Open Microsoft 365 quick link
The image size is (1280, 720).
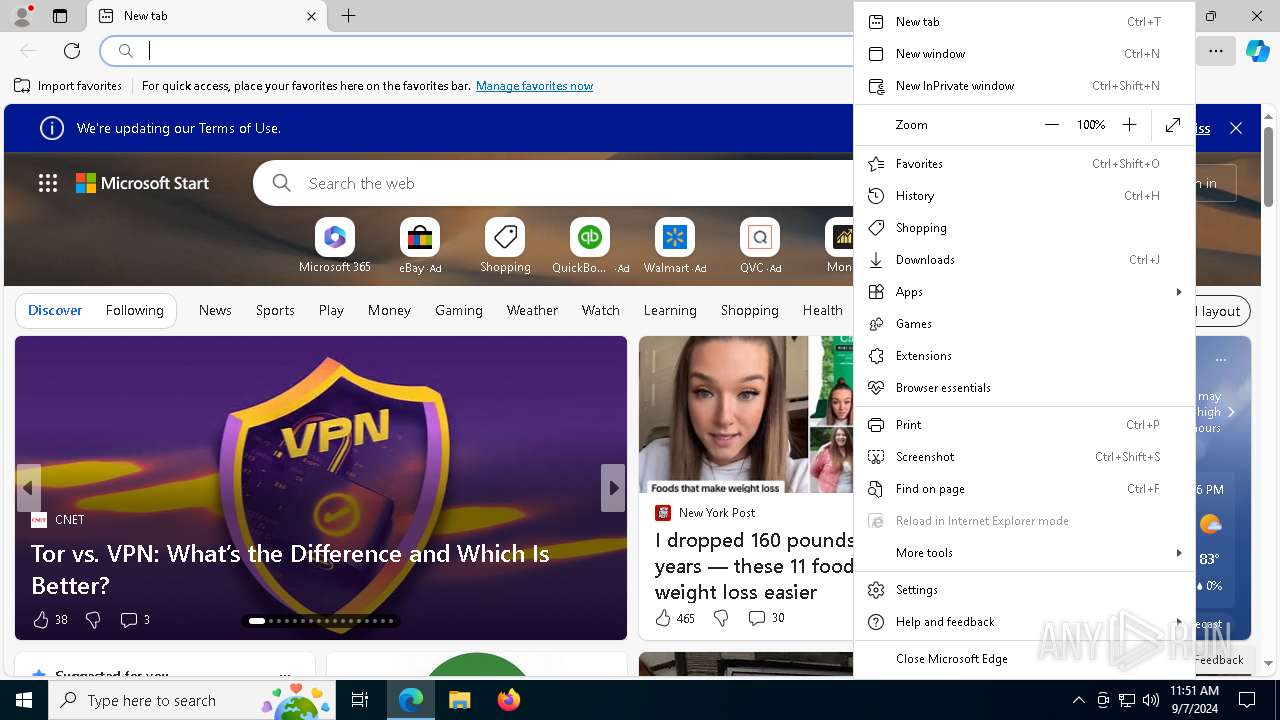[335, 246]
